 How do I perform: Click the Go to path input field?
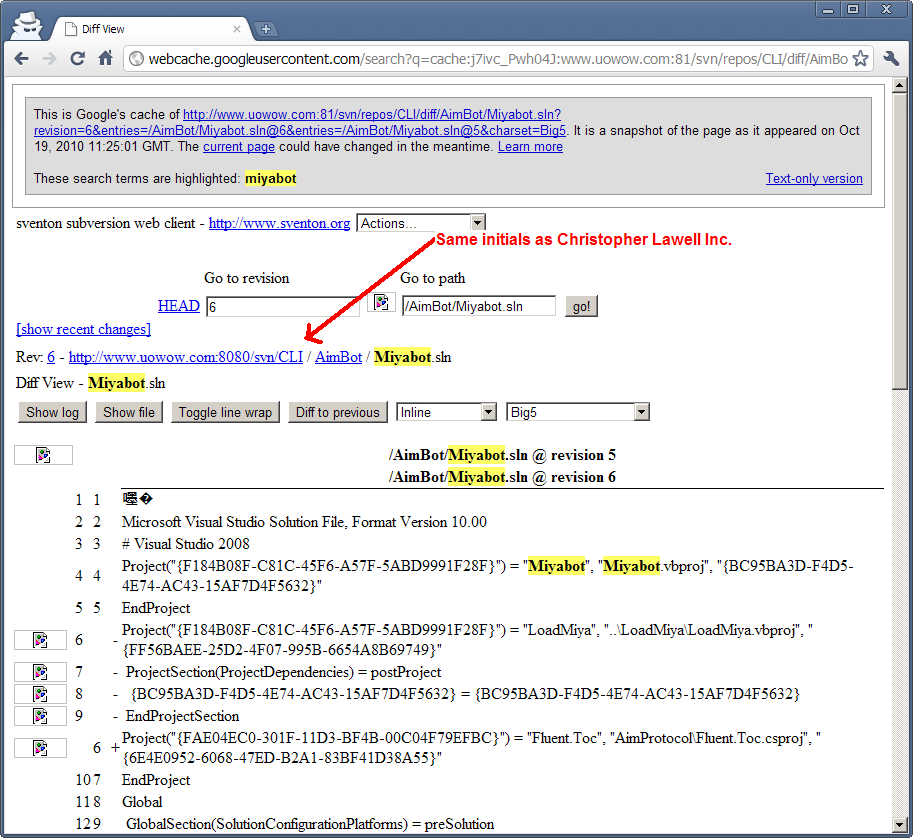pos(479,306)
